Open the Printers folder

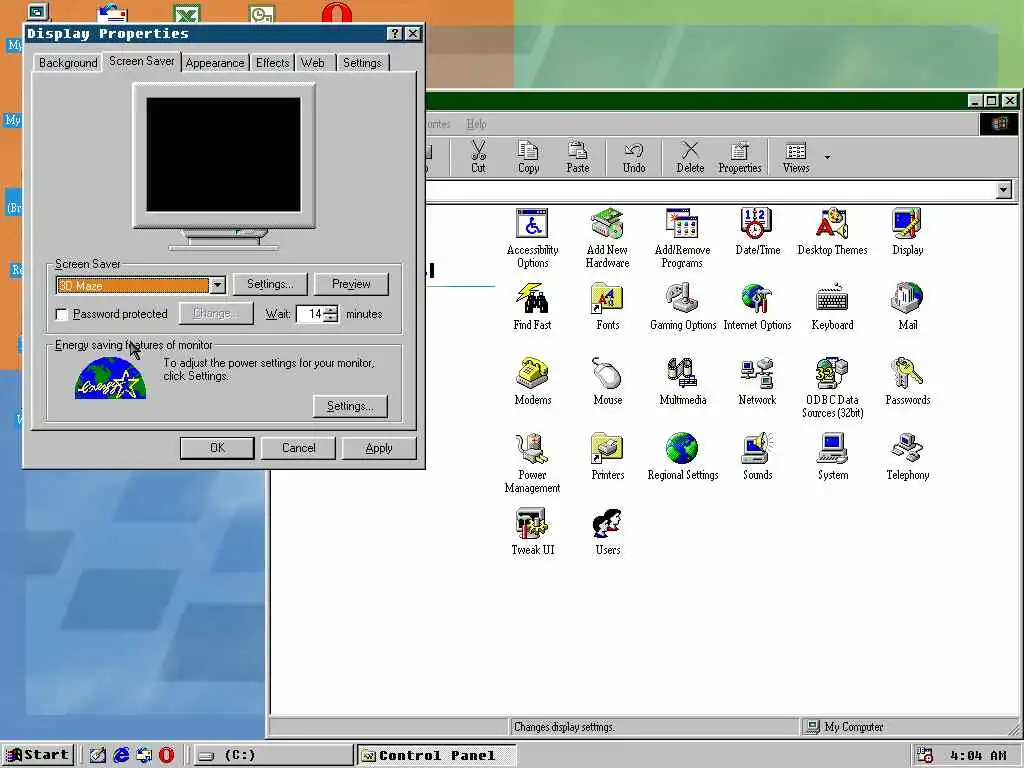click(x=607, y=457)
